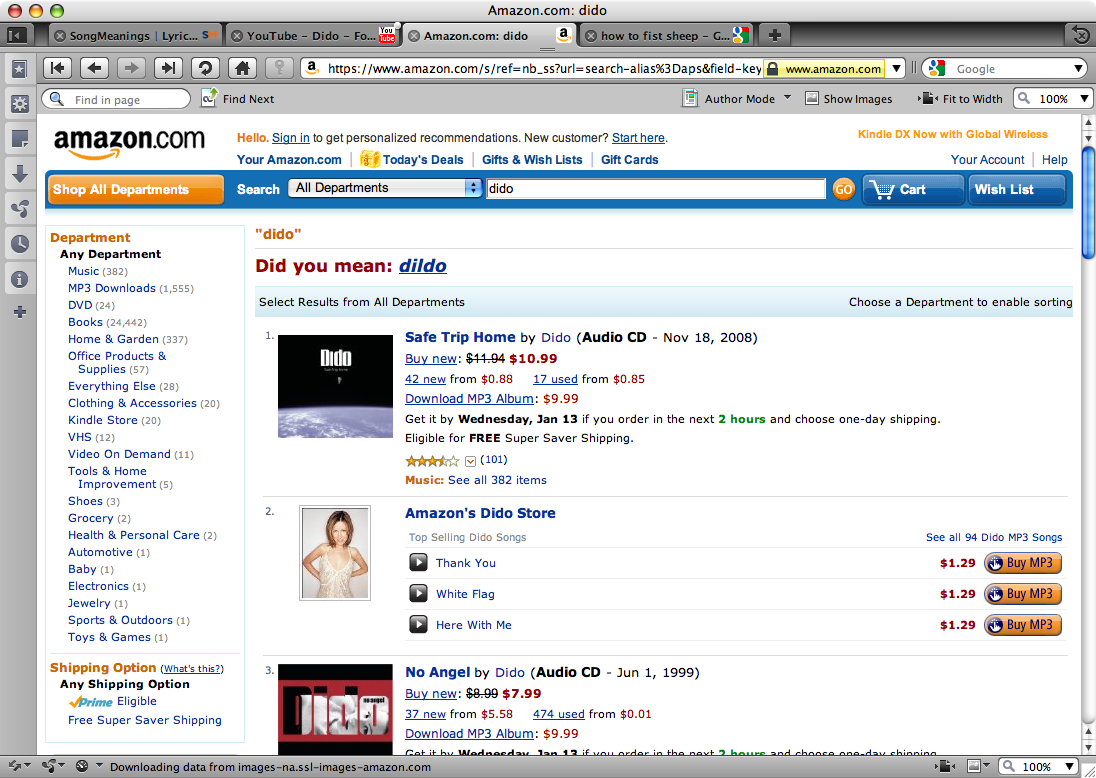Open the Google search engine dropdown
Viewport: 1096px width, 778px height.
[x=1079, y=69]
